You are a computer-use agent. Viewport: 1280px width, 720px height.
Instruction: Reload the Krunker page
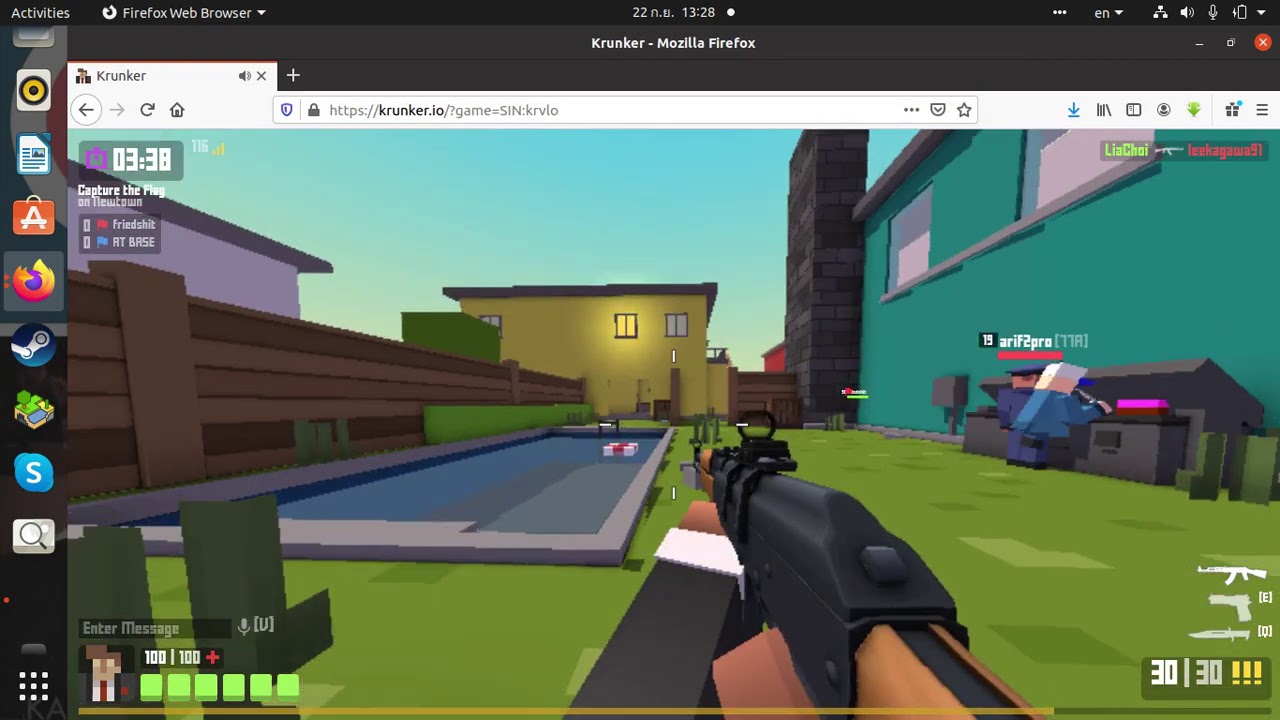click(147, 110)
